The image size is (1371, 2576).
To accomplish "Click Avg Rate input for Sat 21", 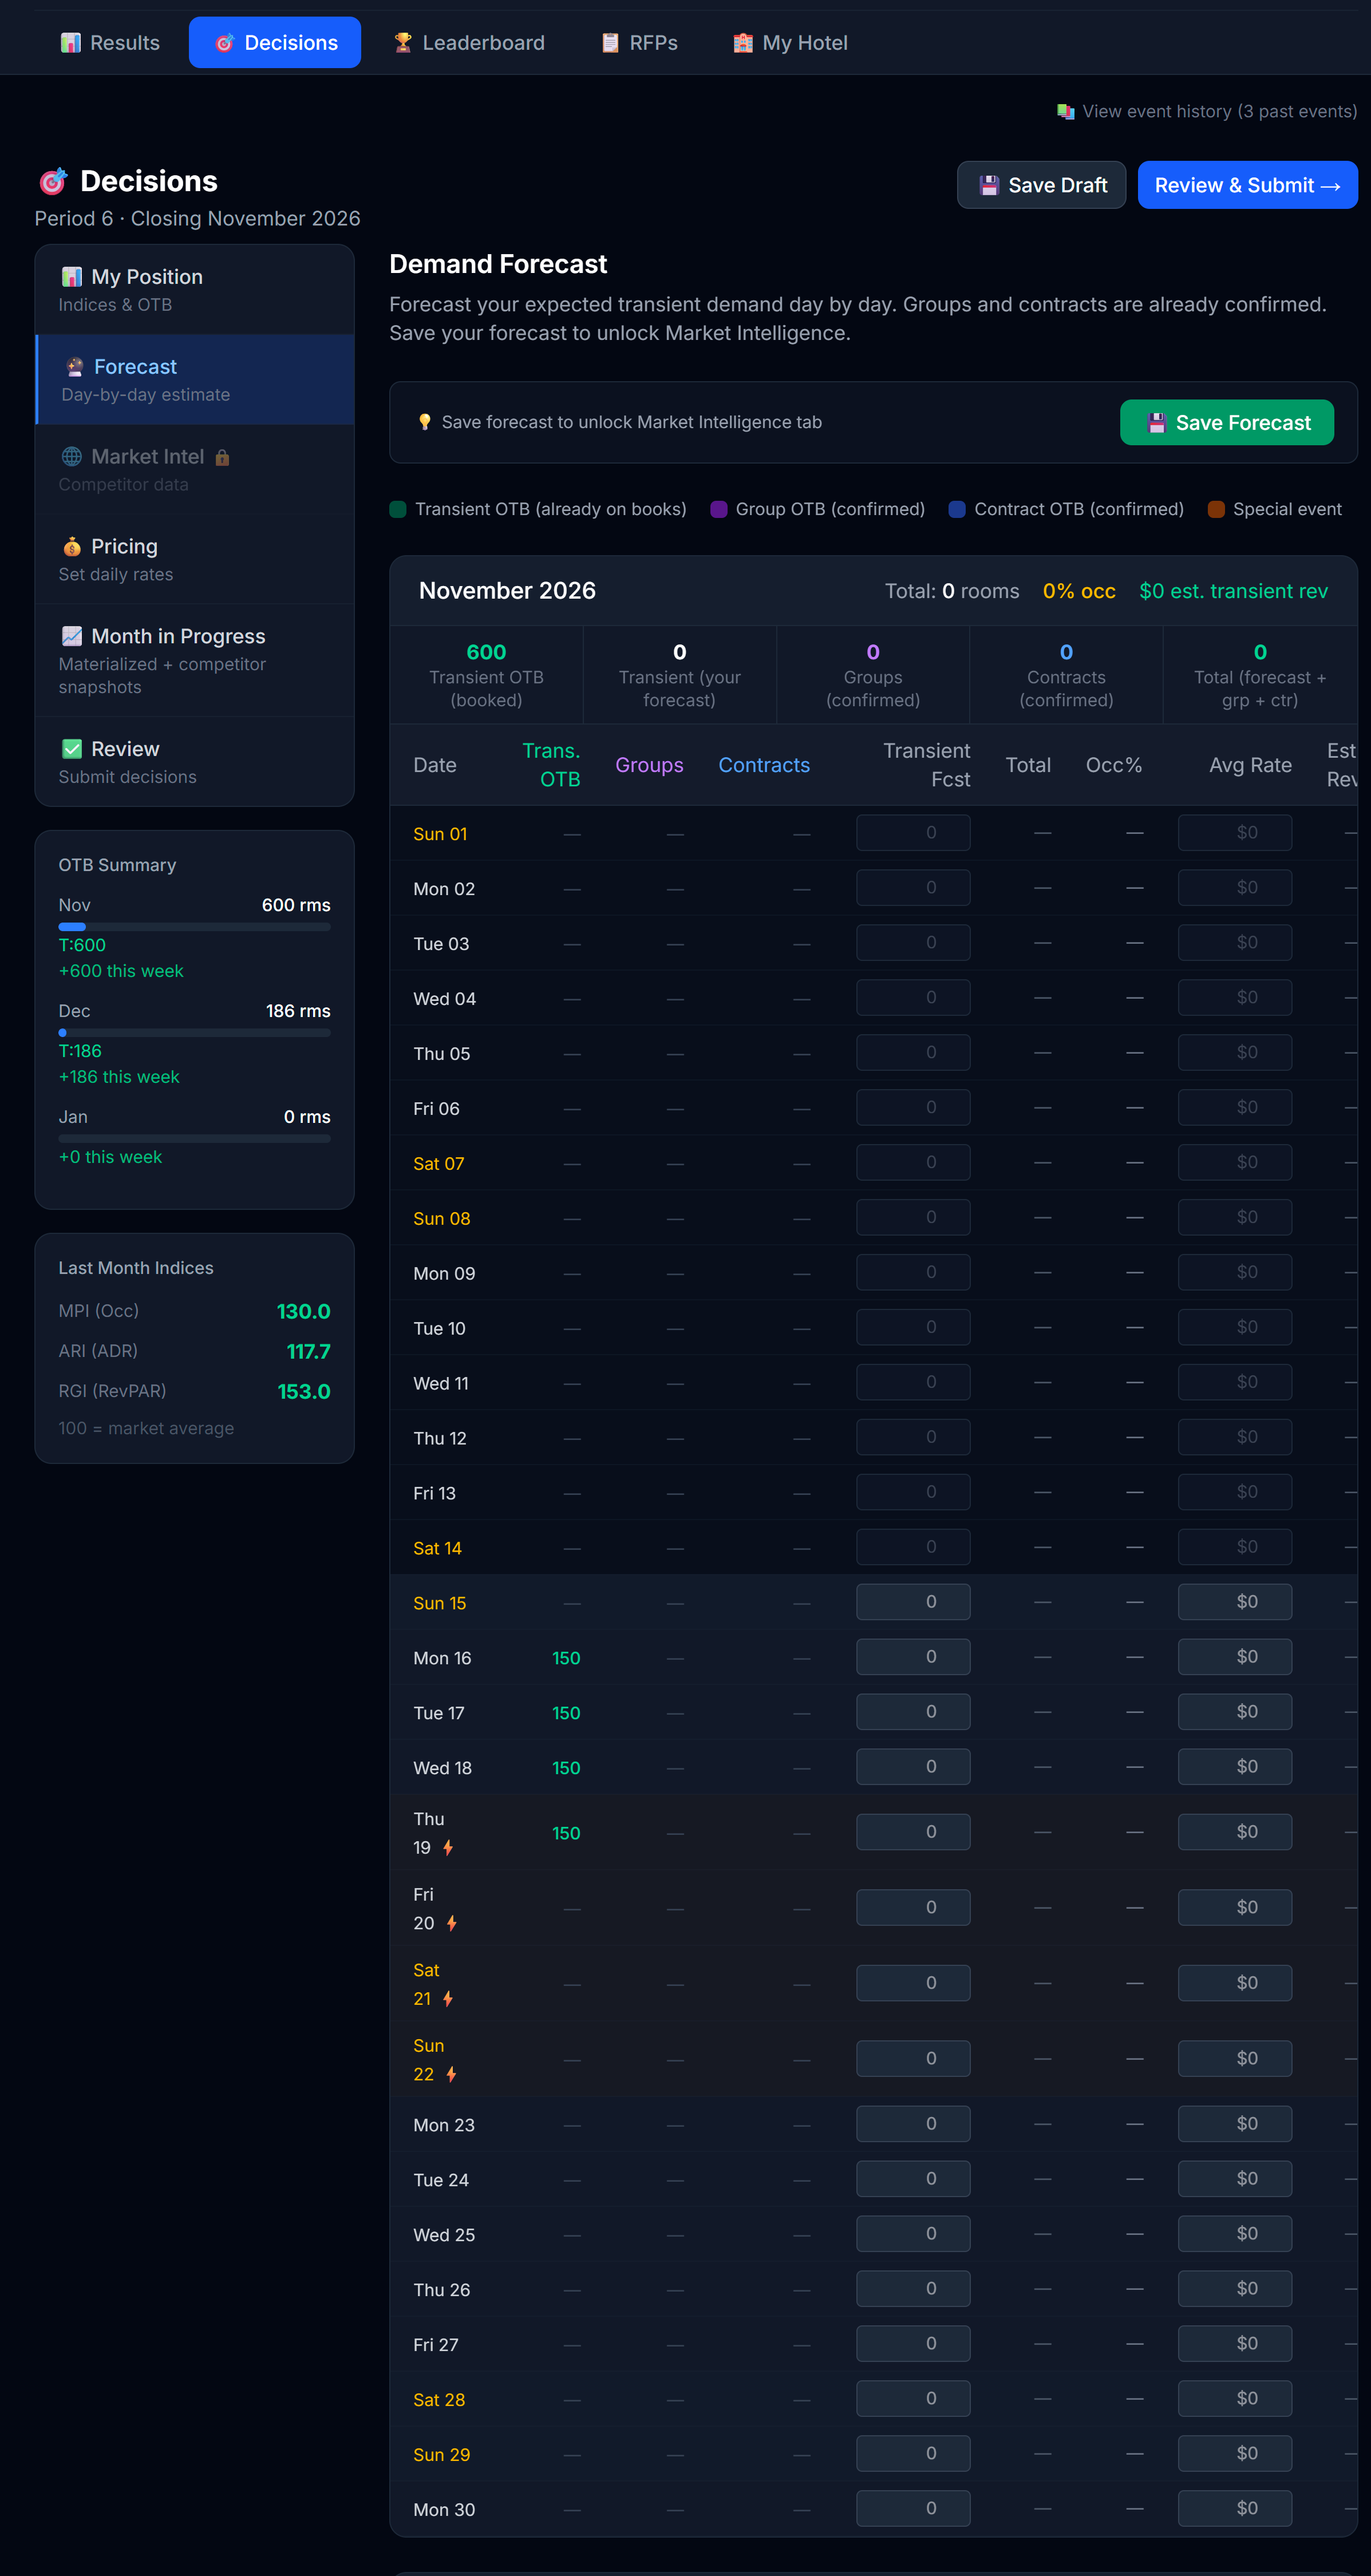I will [x=1235, y=1983].
